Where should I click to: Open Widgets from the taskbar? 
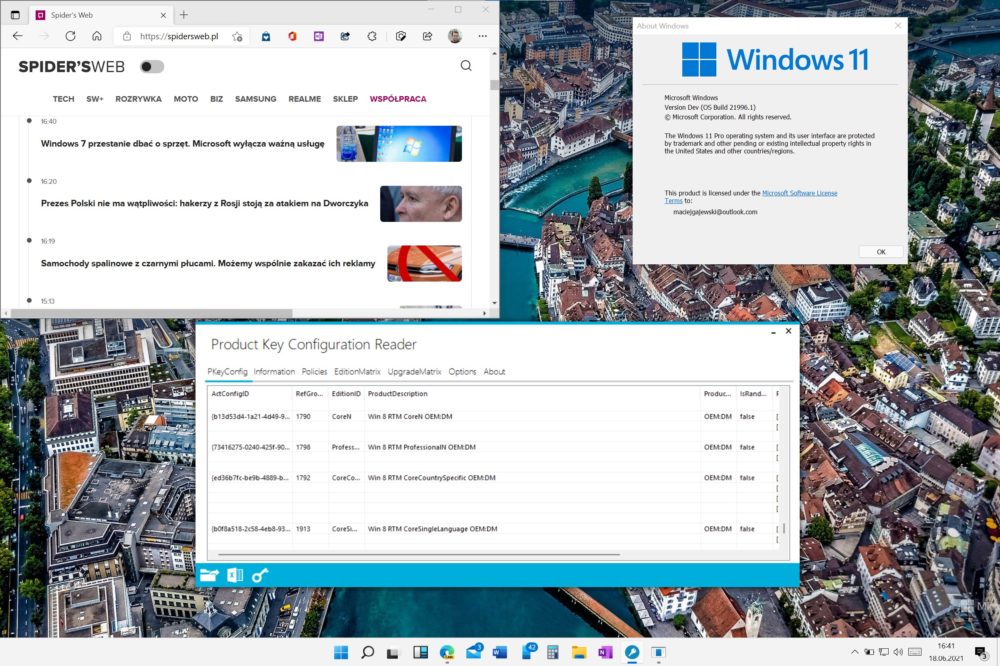click(x=420, y=652)
